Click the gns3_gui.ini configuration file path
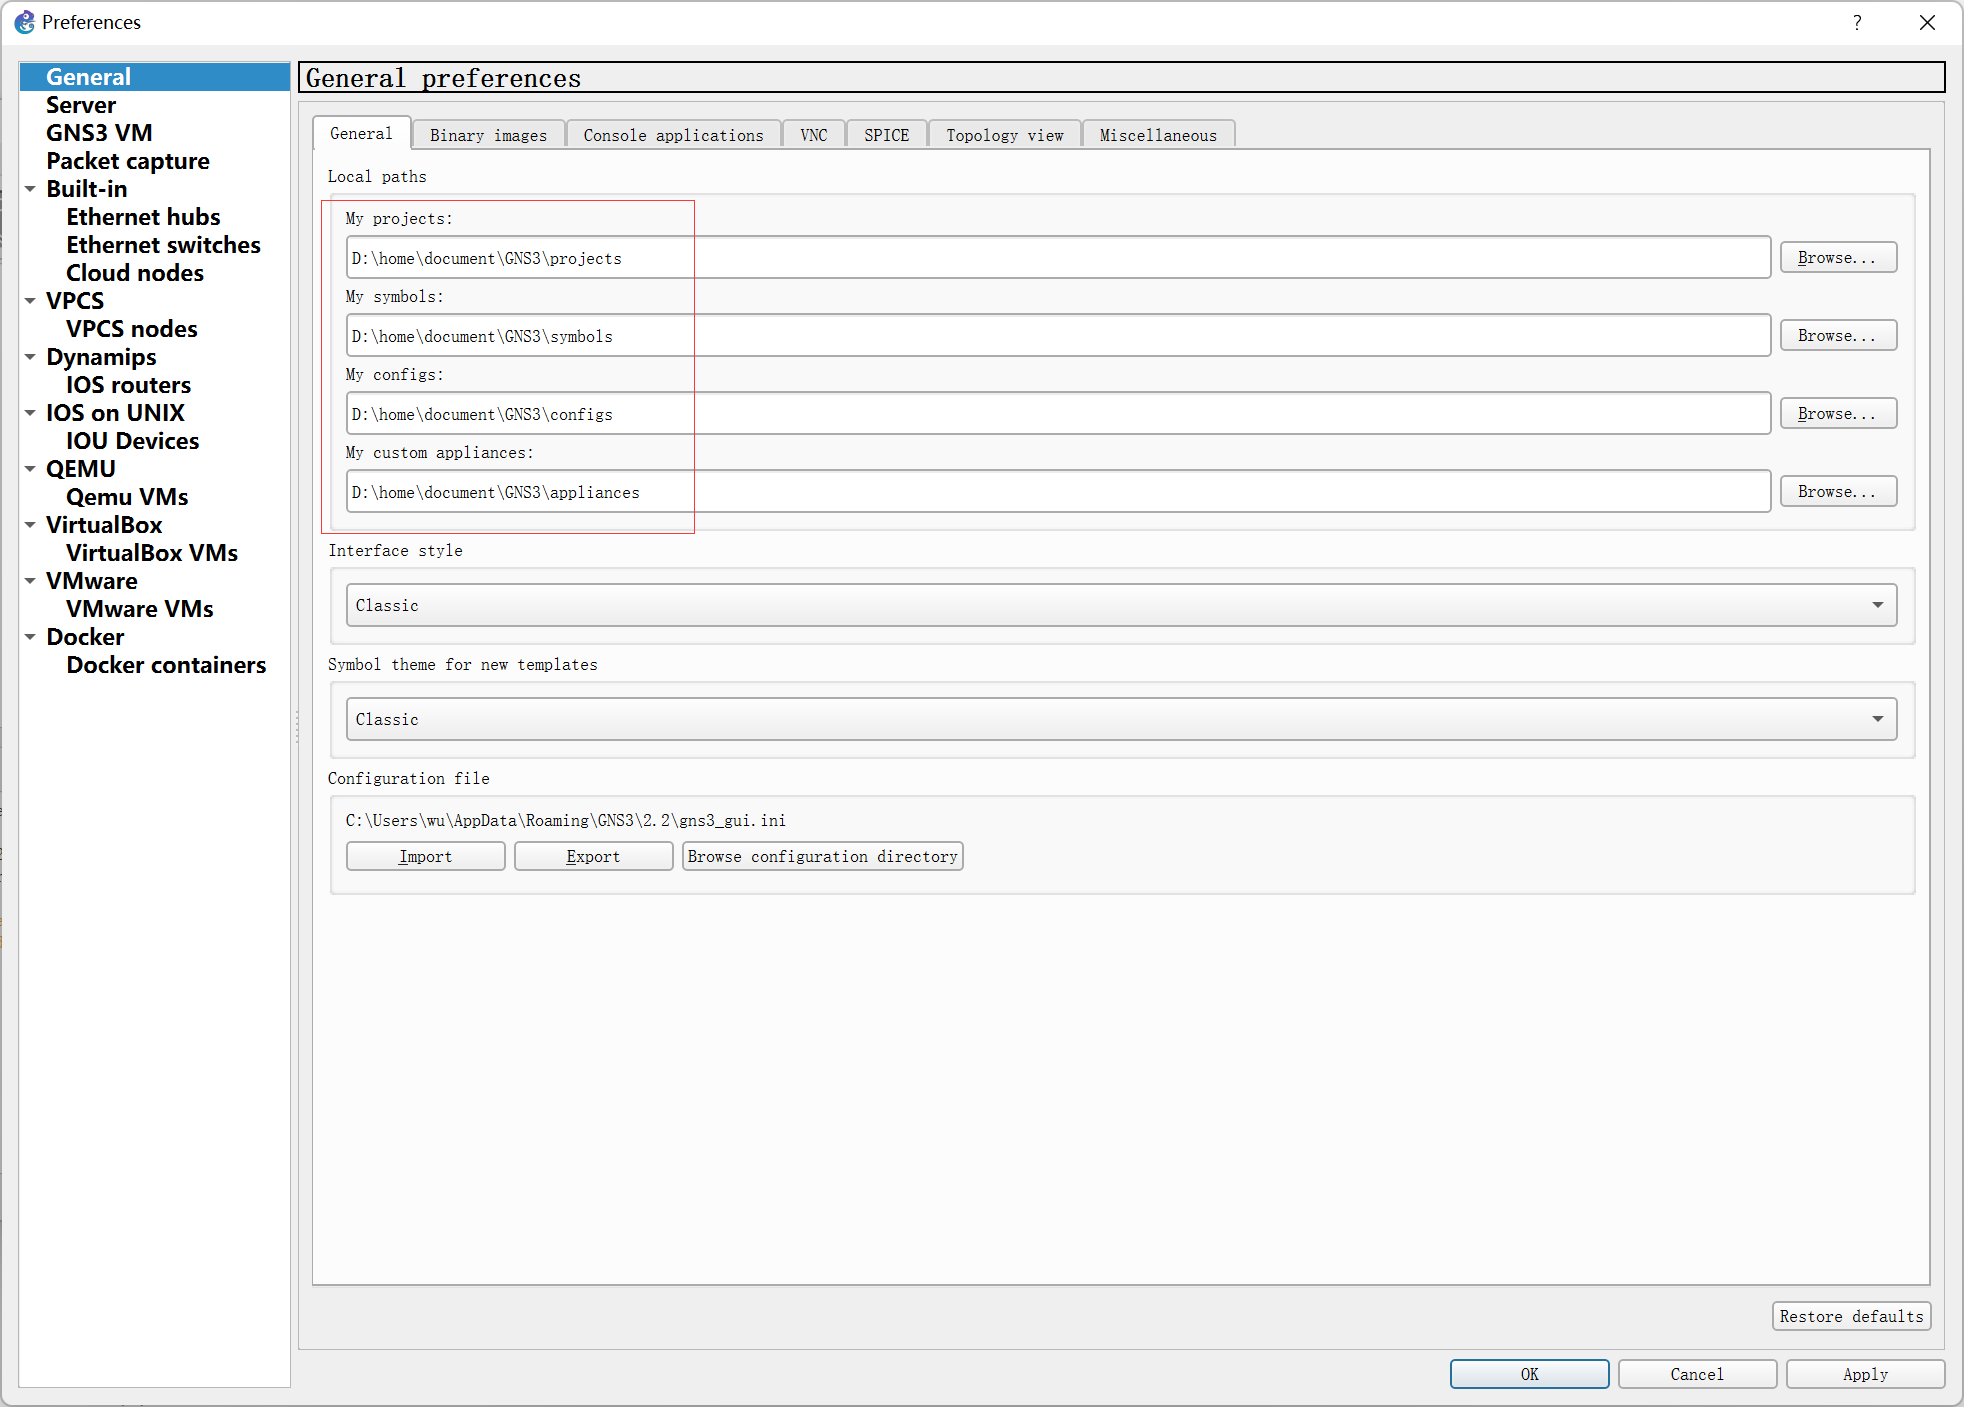Image resolution: width=1964 pixels, height=1407 pixels. pyautogui.click(x=566, y=820)
